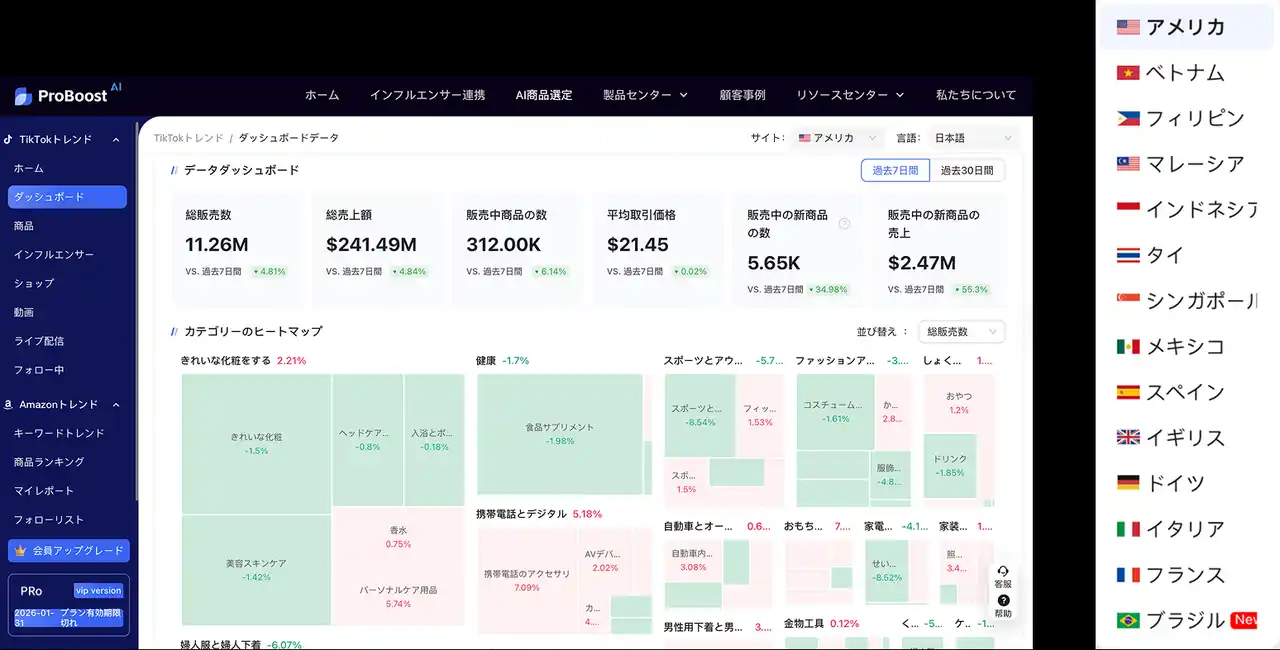Open インフルエンサー in the sidebar
1280x650 pixels.
[54, 255]
